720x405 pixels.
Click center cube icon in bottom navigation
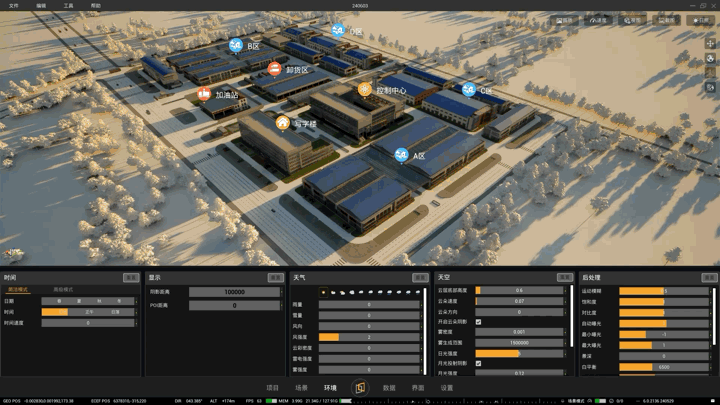(360, 388)
